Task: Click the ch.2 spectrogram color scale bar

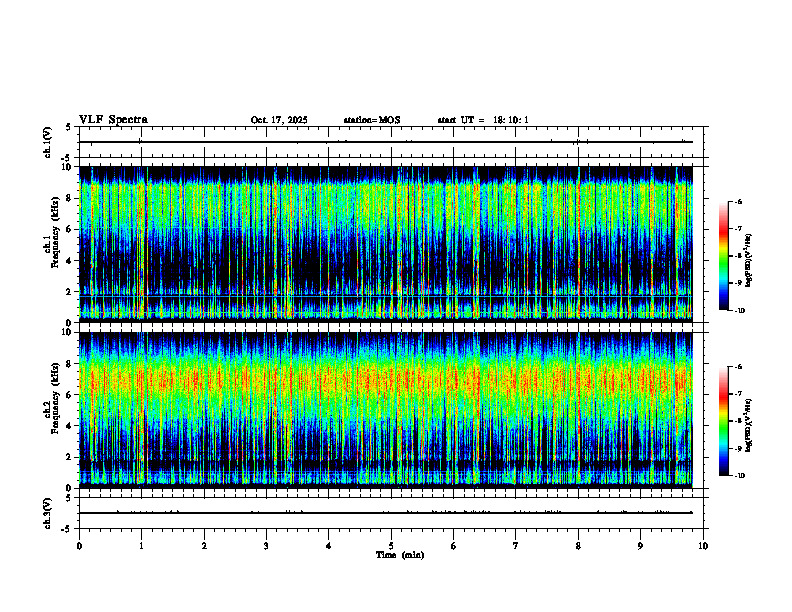Action: click(723, 421)
